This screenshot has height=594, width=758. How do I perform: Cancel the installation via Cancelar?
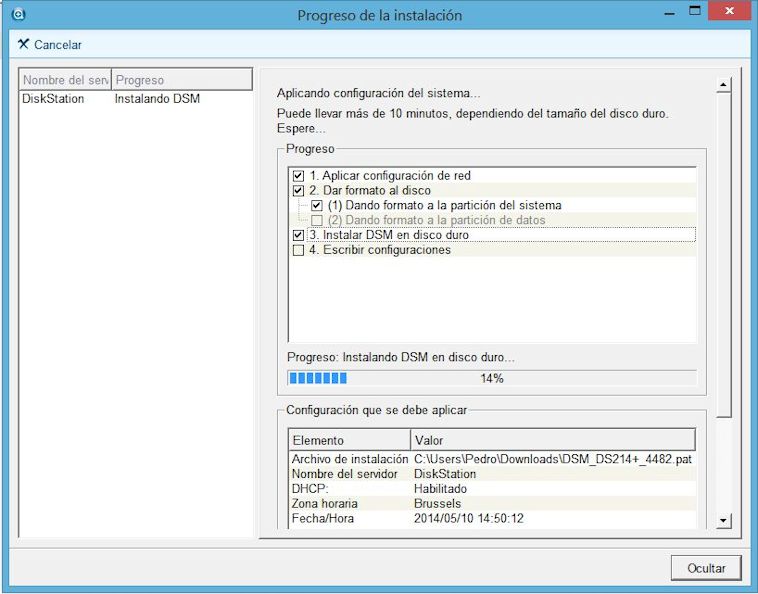point(50,44)
